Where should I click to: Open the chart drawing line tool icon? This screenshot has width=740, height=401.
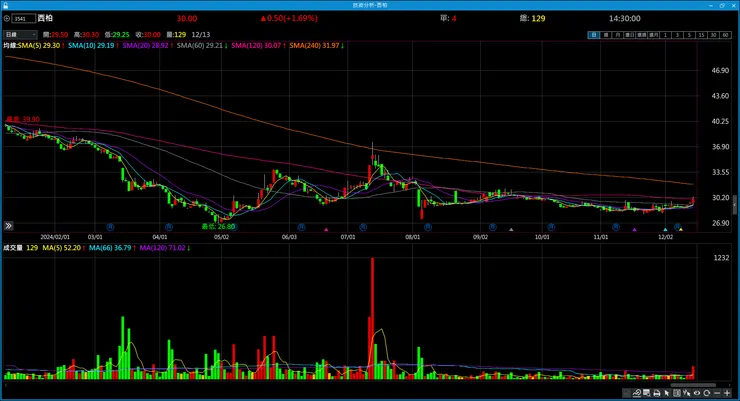(637, 393)
